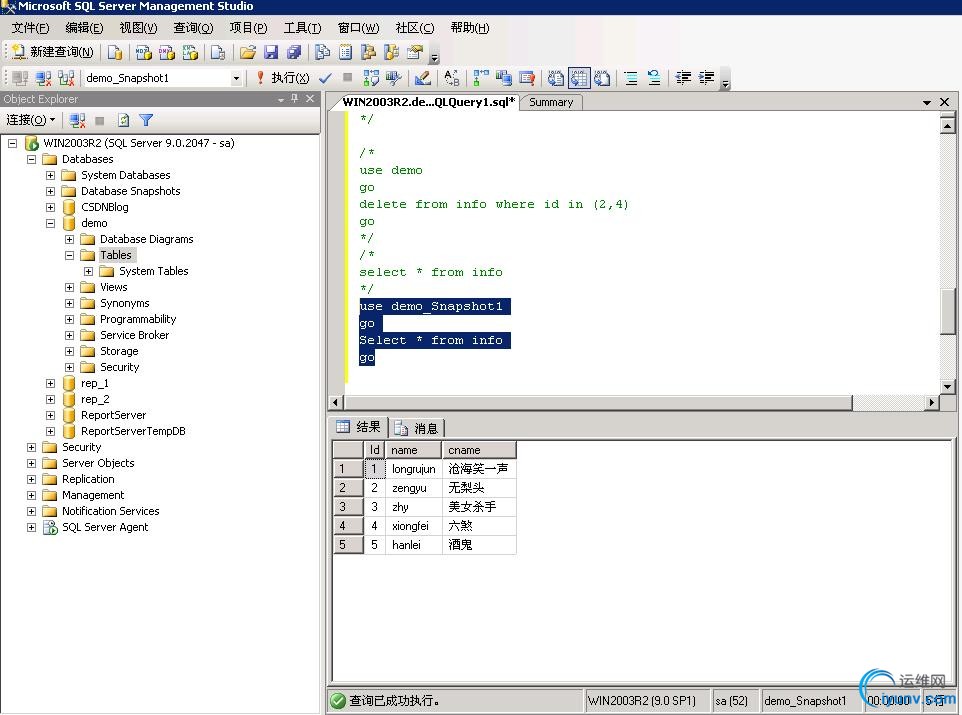Open a new Analysis Services MDX query
Image resolution: width=962 pixels, height=715 pixels.
click(x=144, y=53)
